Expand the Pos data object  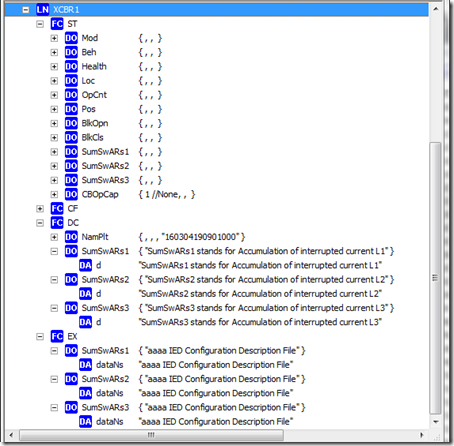[x=54, y=109]
